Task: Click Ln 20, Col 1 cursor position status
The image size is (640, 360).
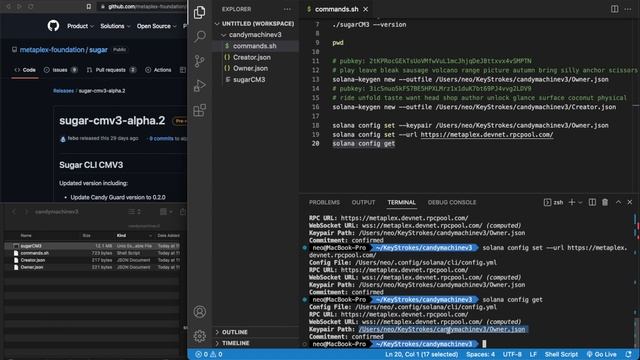Action: pos(421,354)
